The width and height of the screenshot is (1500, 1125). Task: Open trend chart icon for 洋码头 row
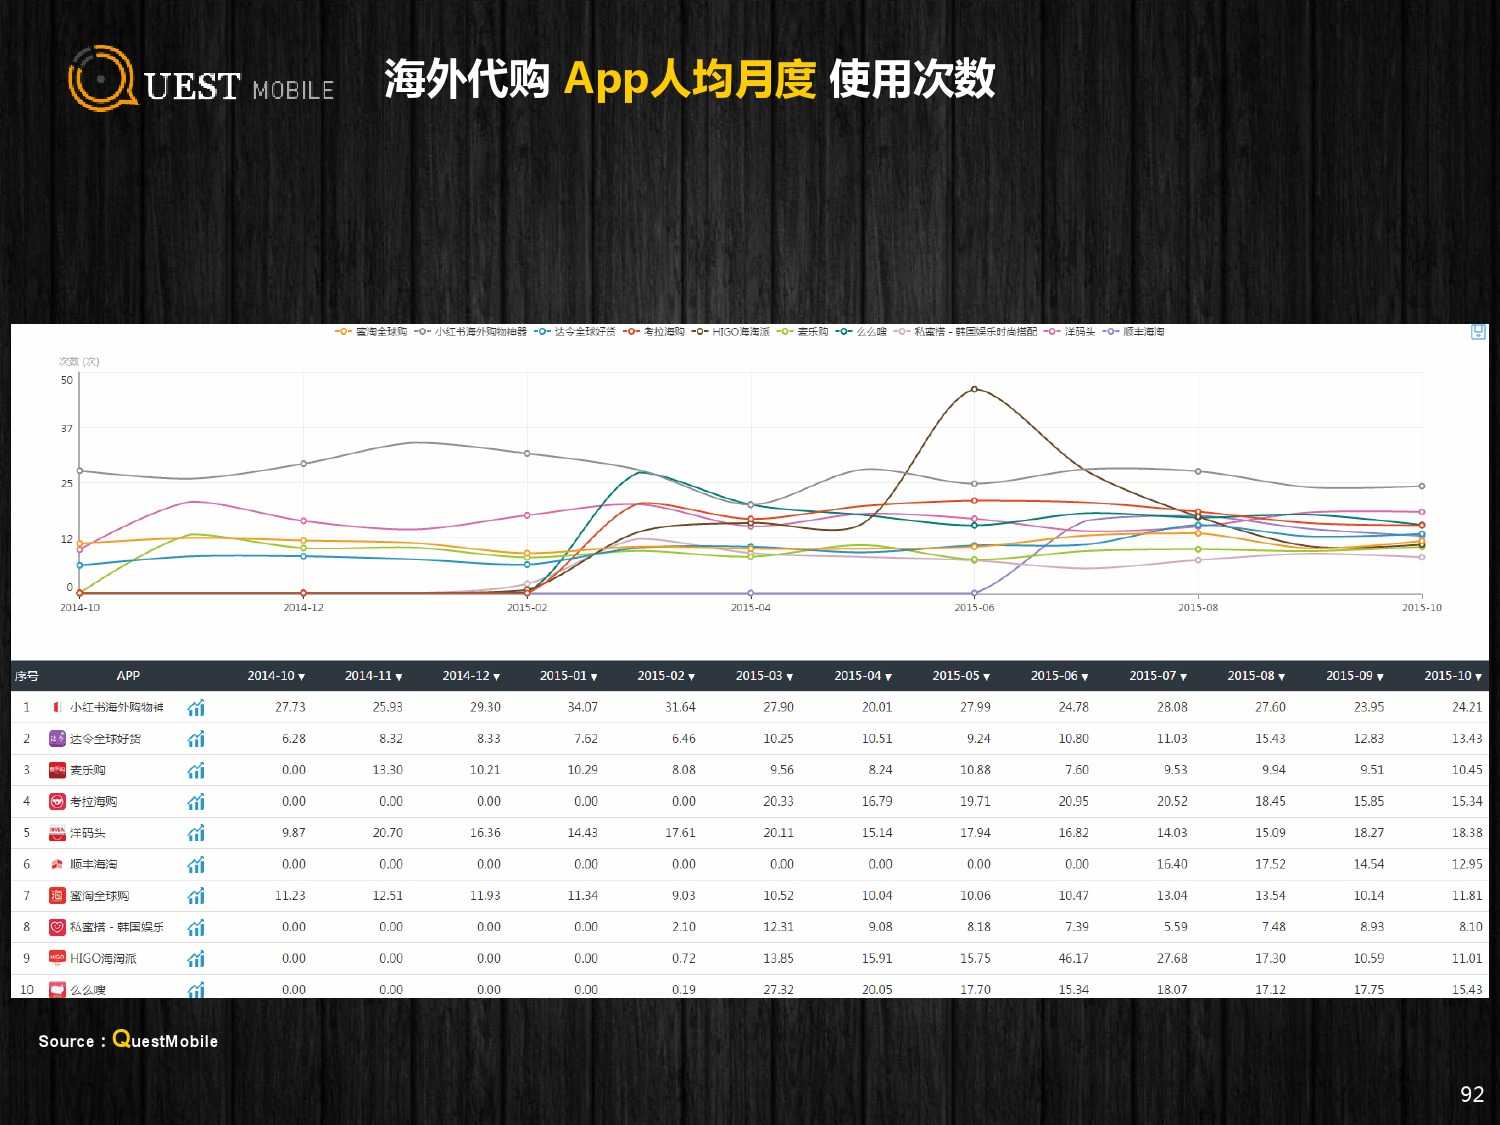click(196, 833)
